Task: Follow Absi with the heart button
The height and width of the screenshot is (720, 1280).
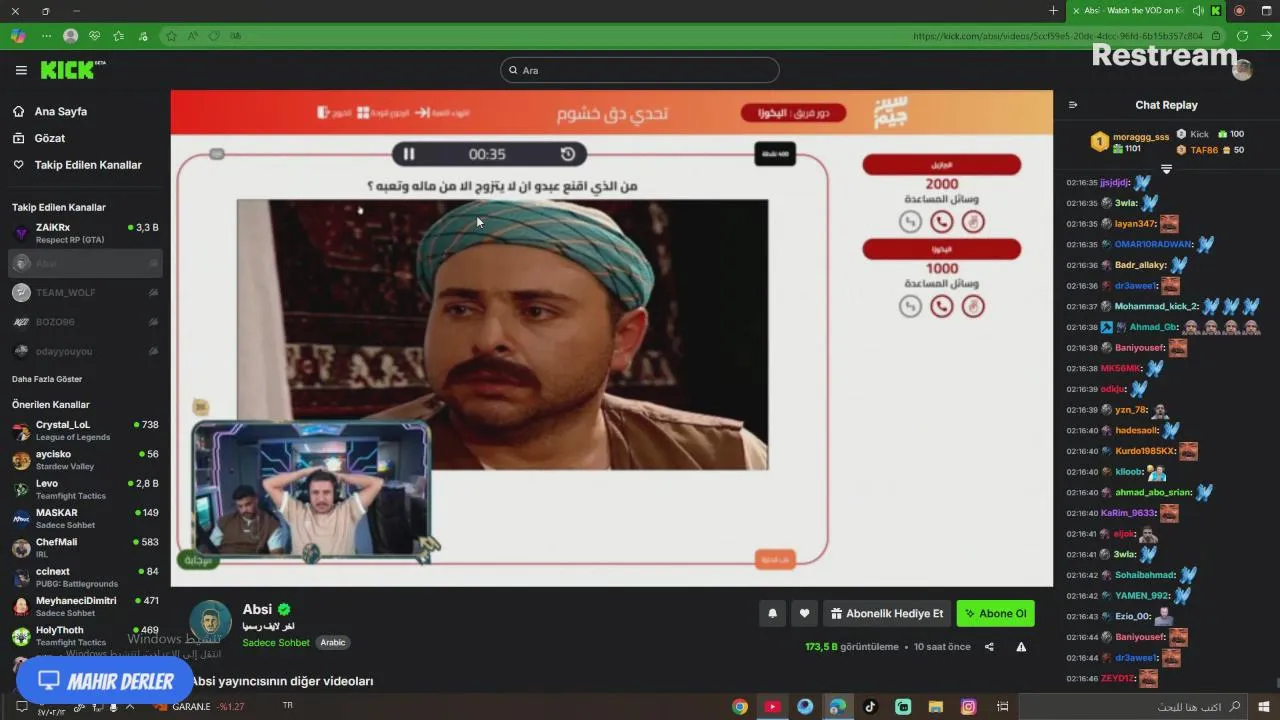Action: coord(804,614)
